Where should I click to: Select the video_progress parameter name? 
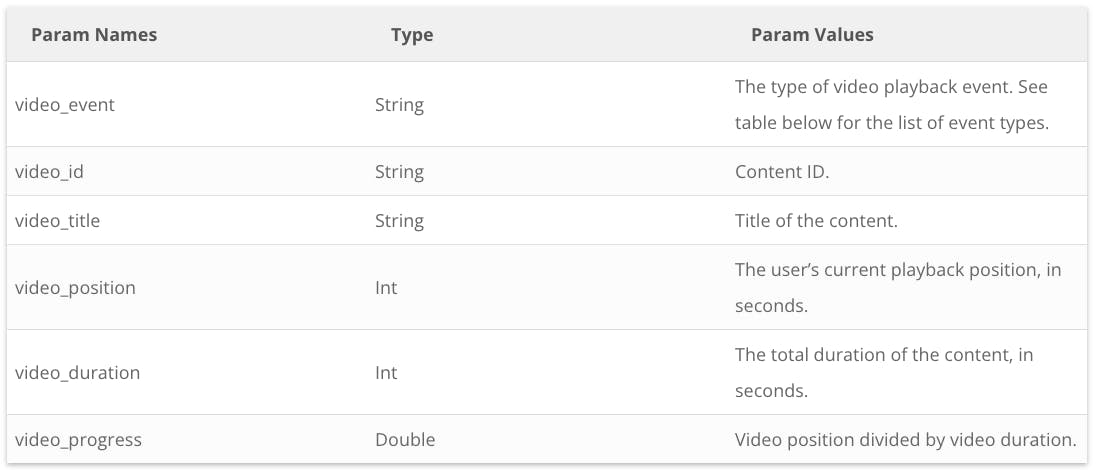(78, 440)
